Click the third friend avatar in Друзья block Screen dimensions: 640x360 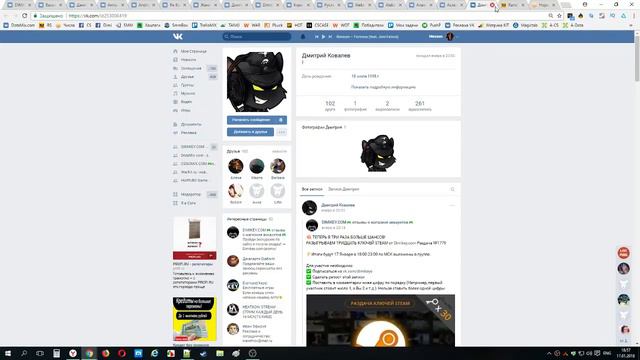coord(278,166)
